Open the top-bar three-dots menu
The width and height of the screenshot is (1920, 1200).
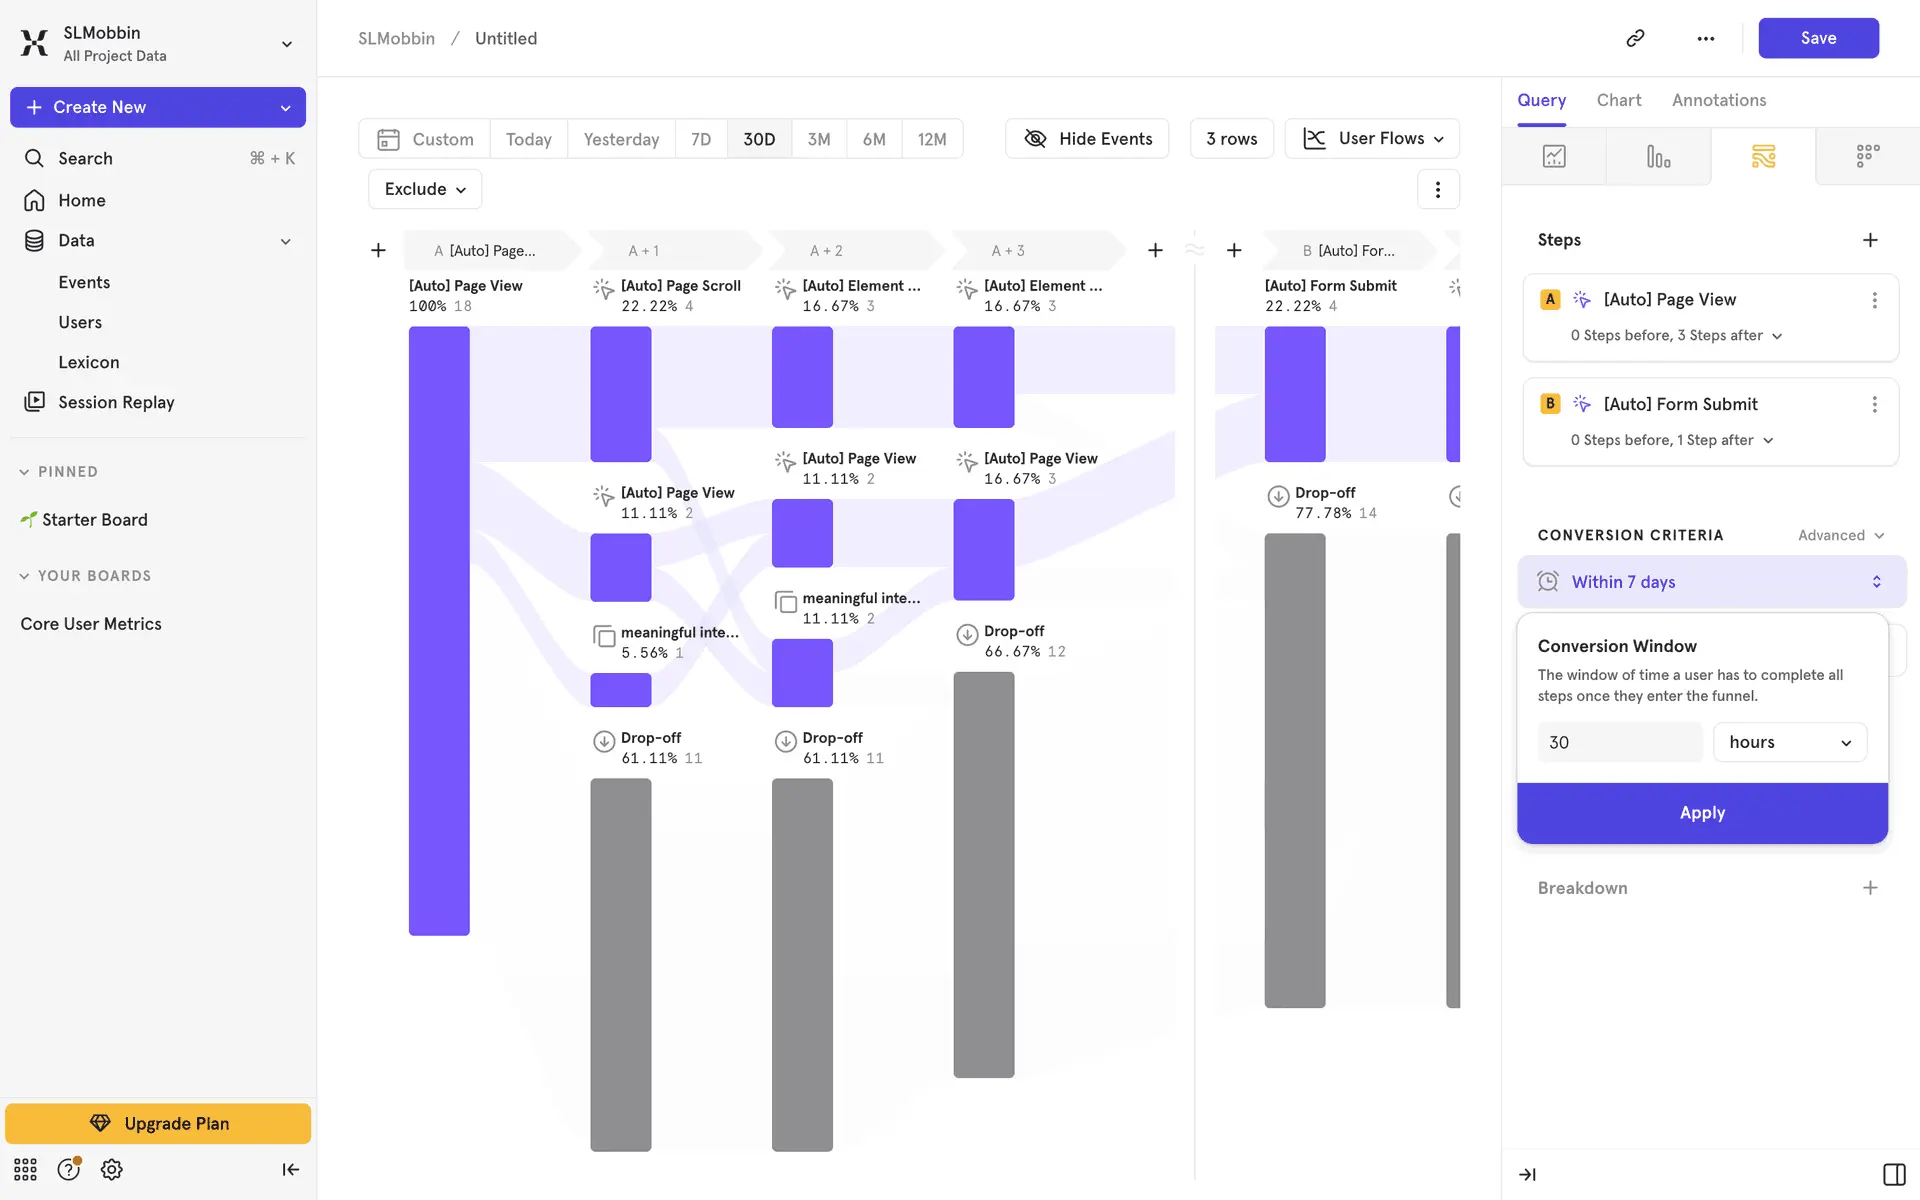[x=1705, y=38]
